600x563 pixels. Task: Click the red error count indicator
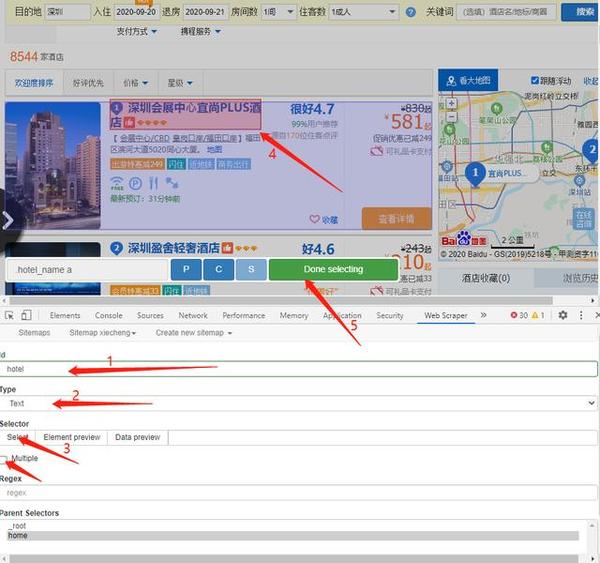(519, 315)
